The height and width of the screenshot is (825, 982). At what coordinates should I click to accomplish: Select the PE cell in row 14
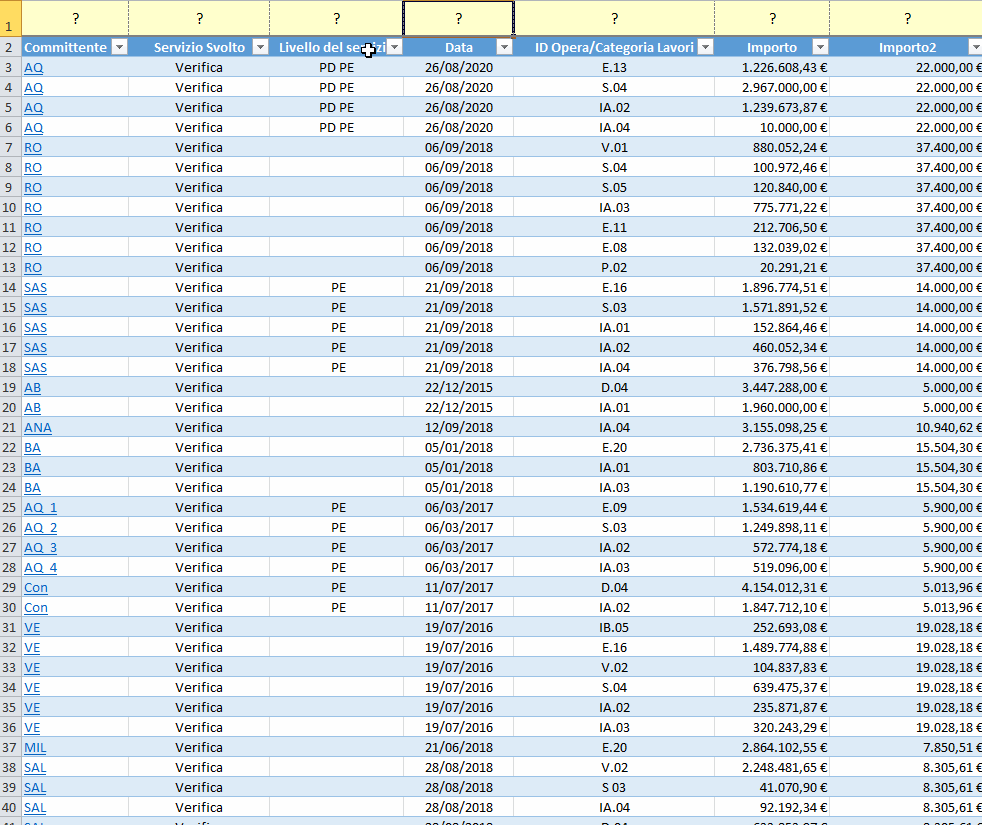point(336,288)
